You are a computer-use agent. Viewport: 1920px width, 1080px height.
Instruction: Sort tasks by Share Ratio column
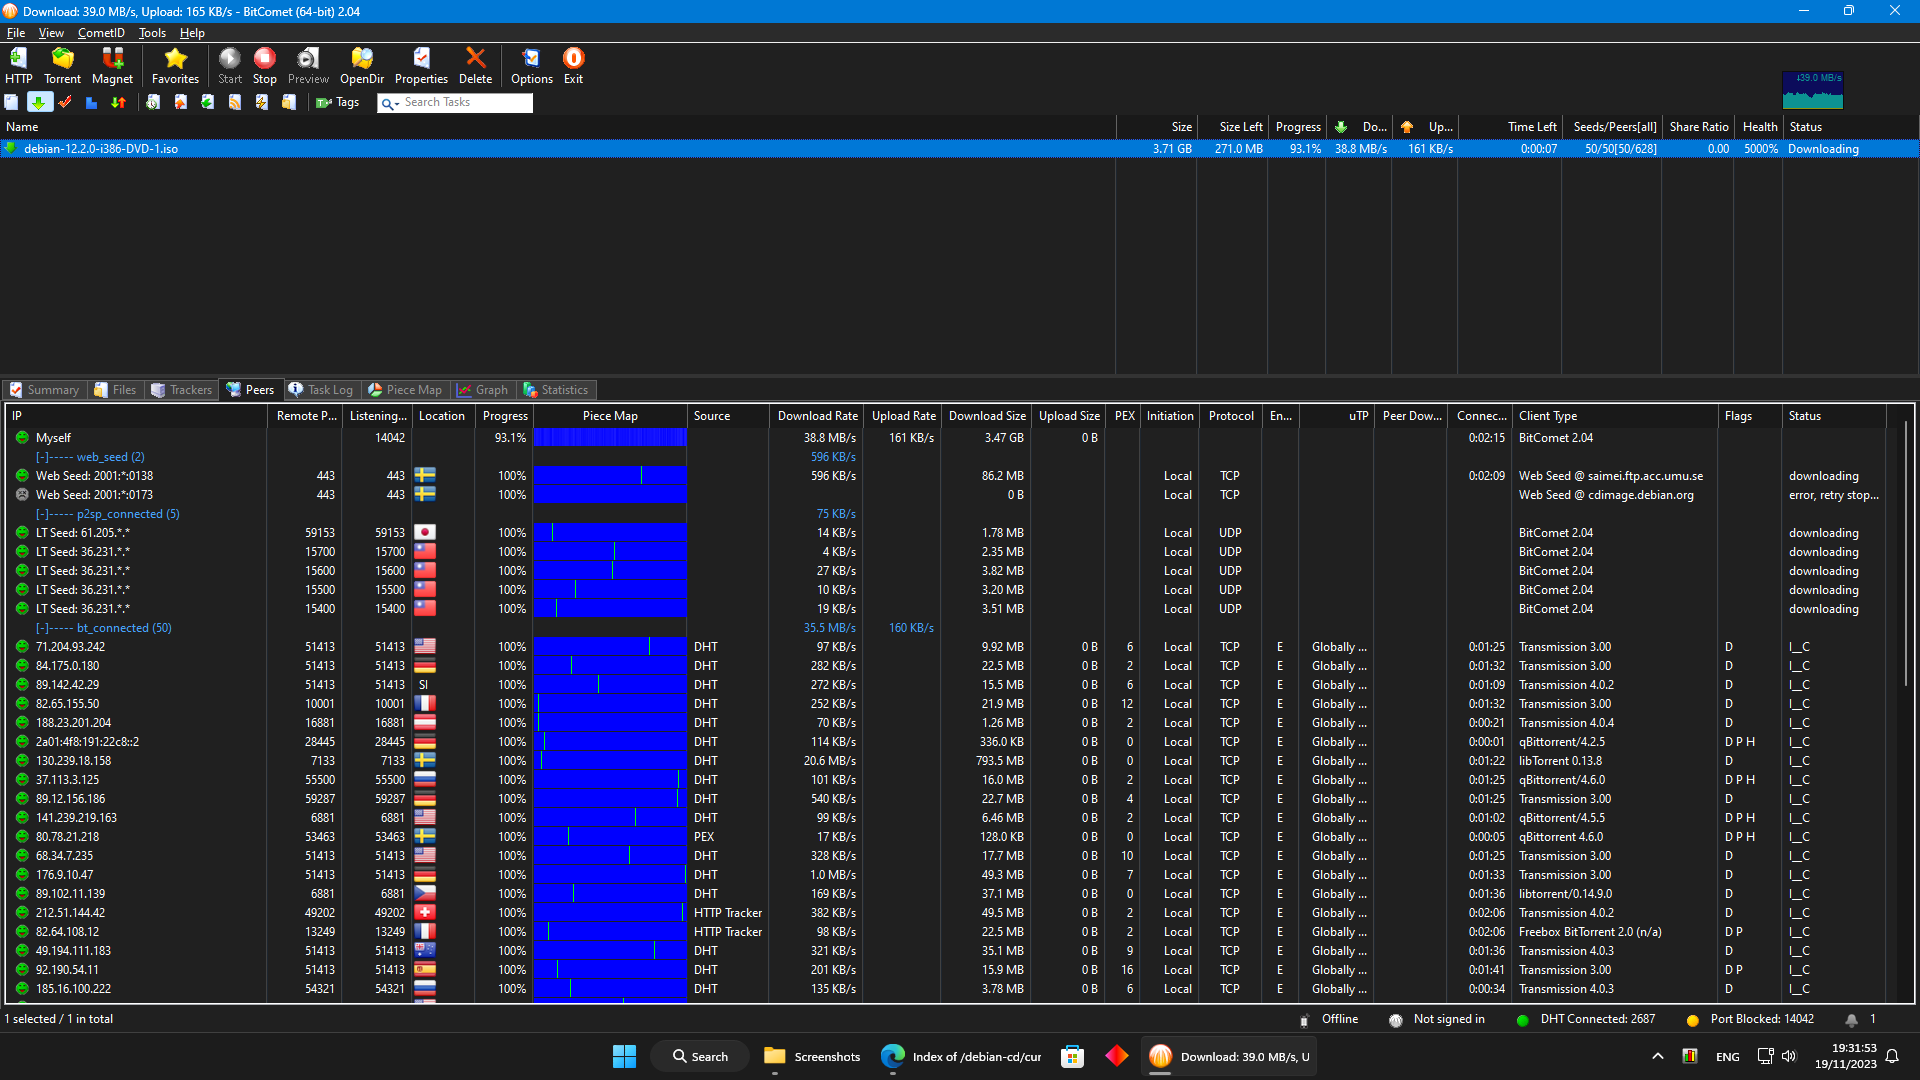click(x=1698, y=127)
